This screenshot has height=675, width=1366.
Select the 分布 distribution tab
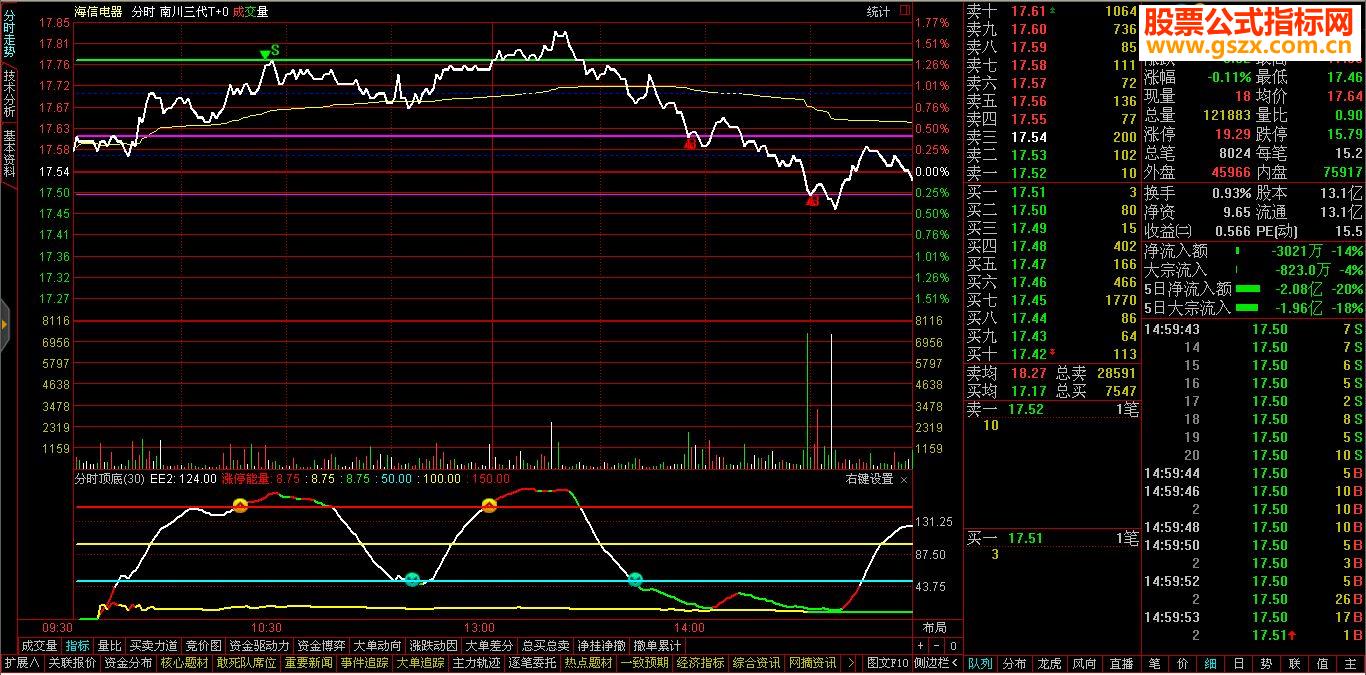1014,663
